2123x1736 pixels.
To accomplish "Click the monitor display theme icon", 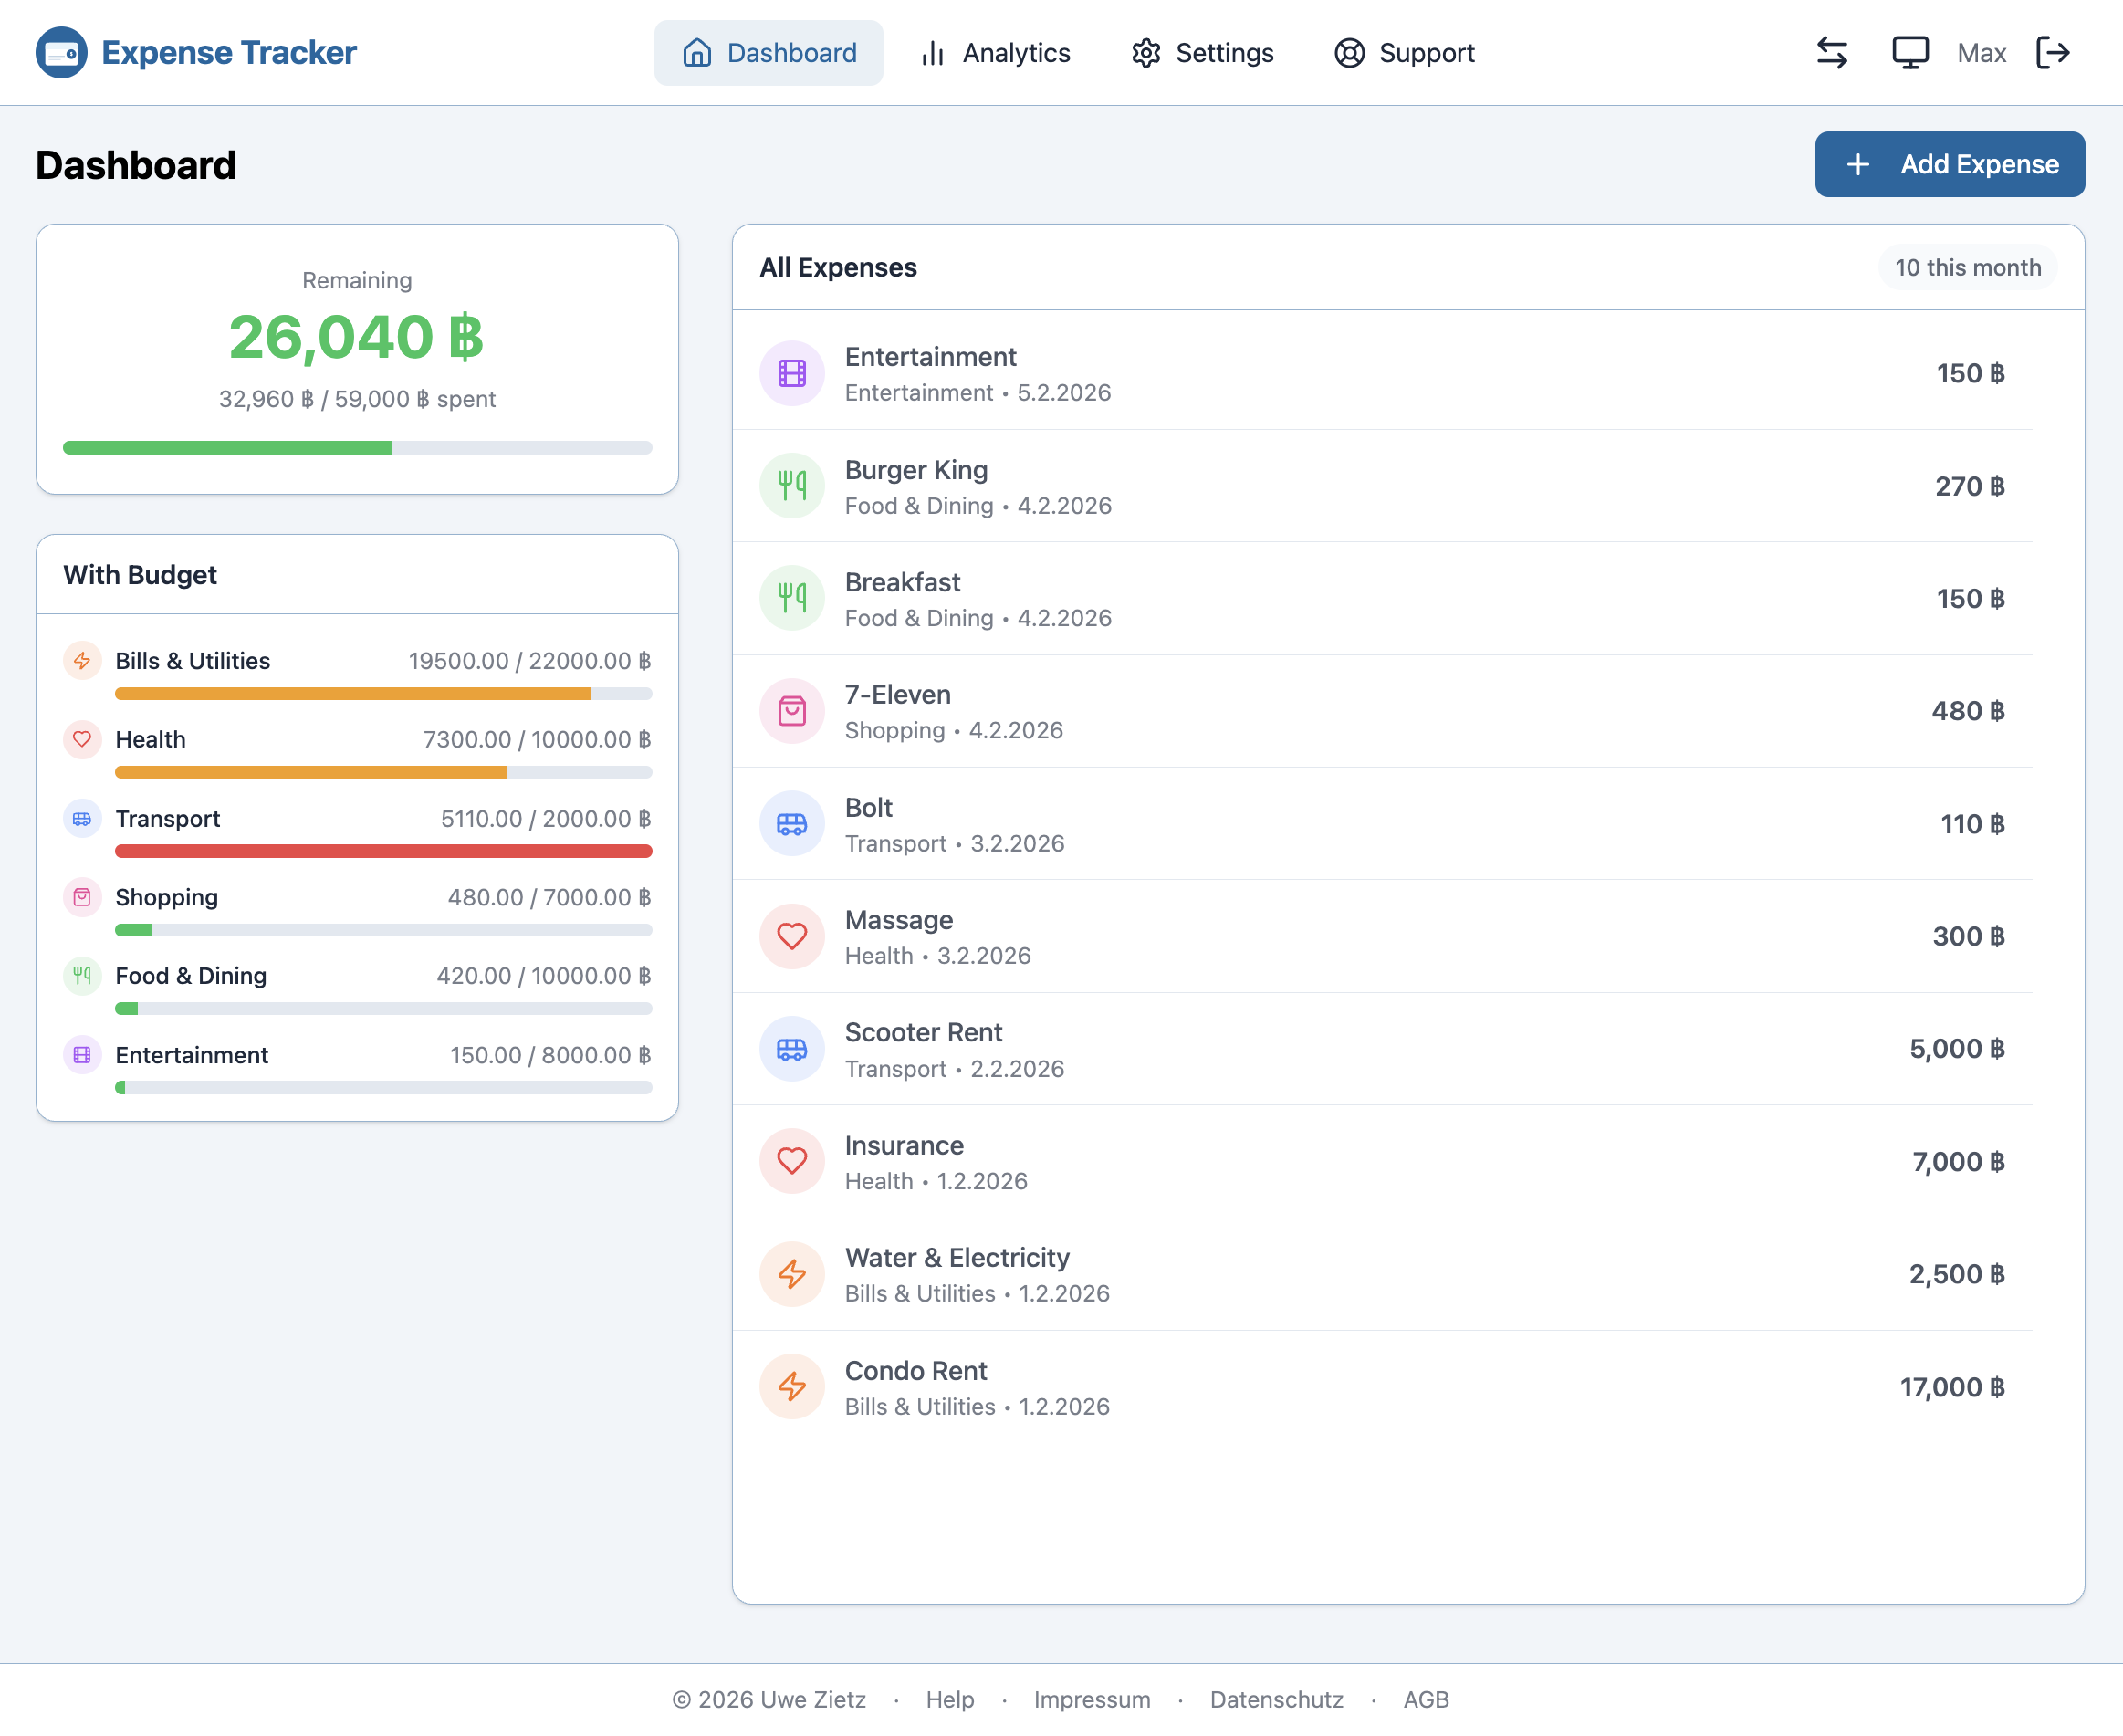I will click(1909, 53).
